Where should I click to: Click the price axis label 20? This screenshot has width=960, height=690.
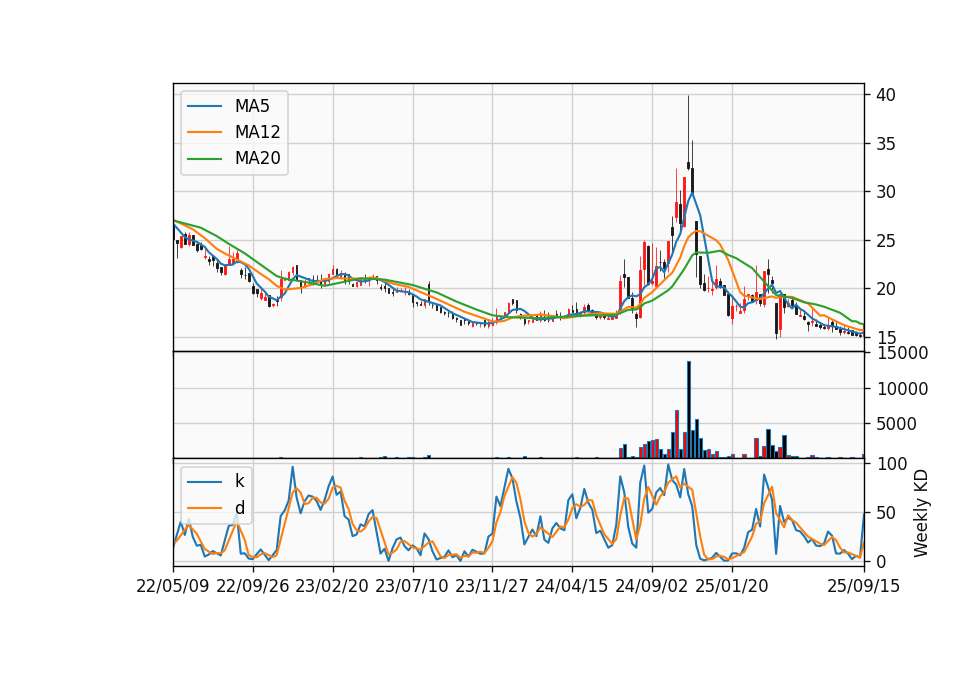tap(886, 289)
